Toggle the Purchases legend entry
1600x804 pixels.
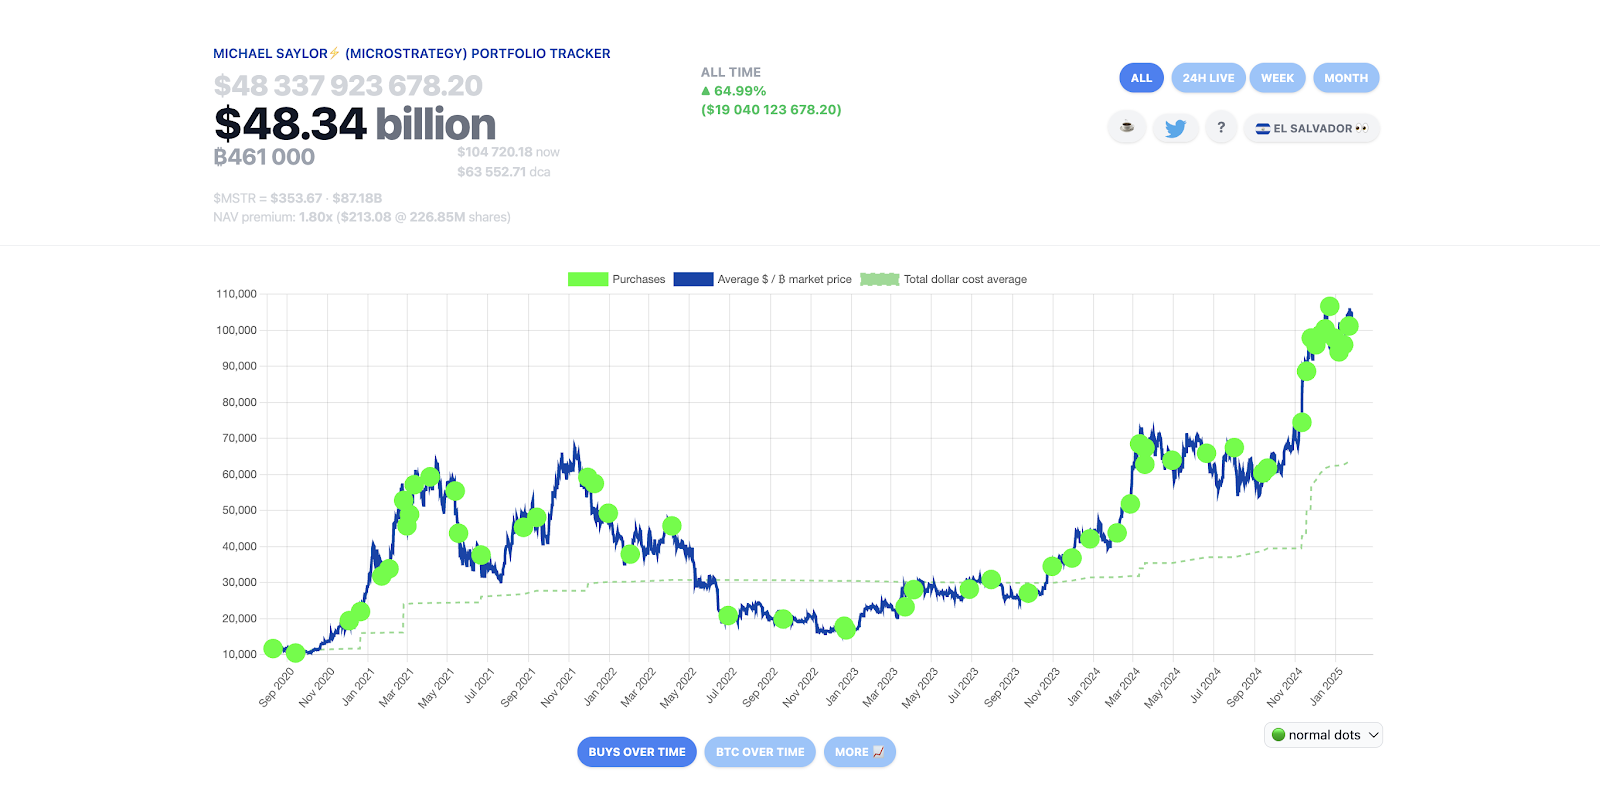[x=637, y=279]
